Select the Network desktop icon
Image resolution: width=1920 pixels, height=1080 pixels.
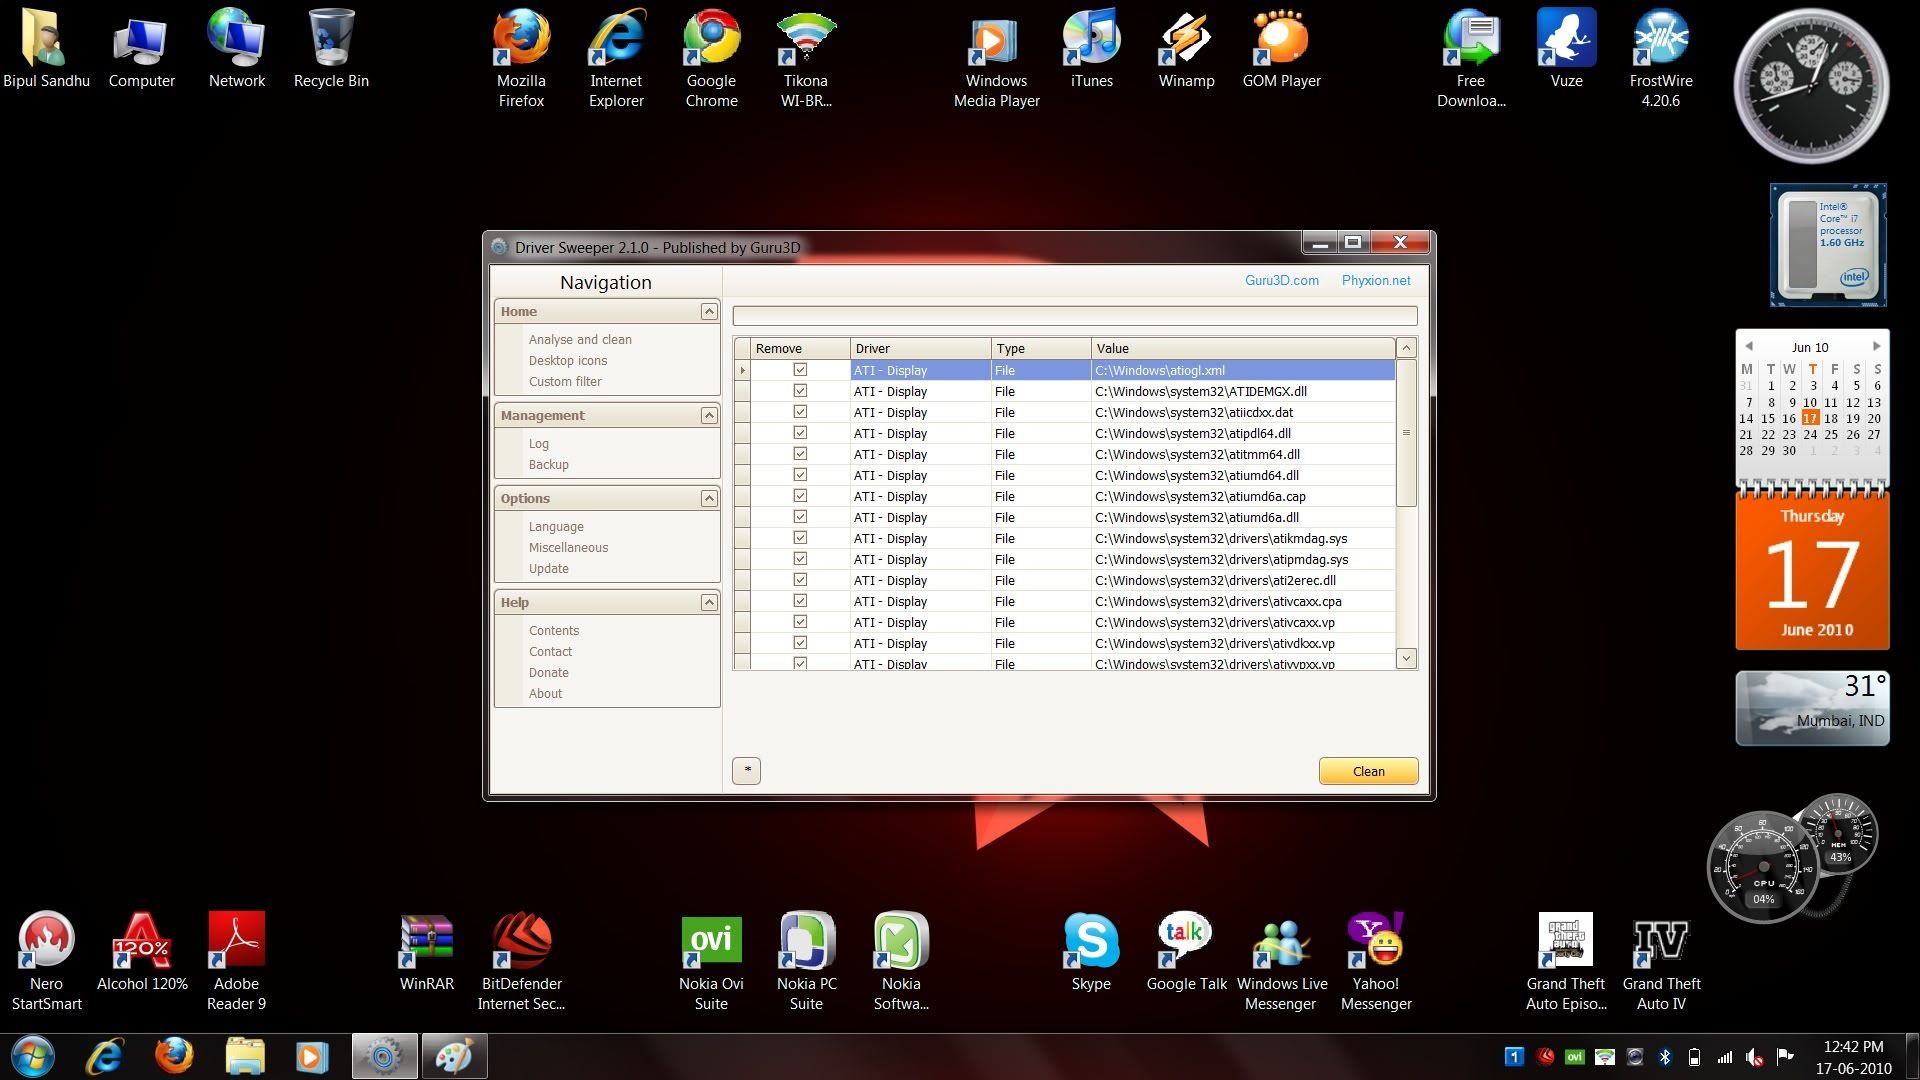[x=236, y=50]
